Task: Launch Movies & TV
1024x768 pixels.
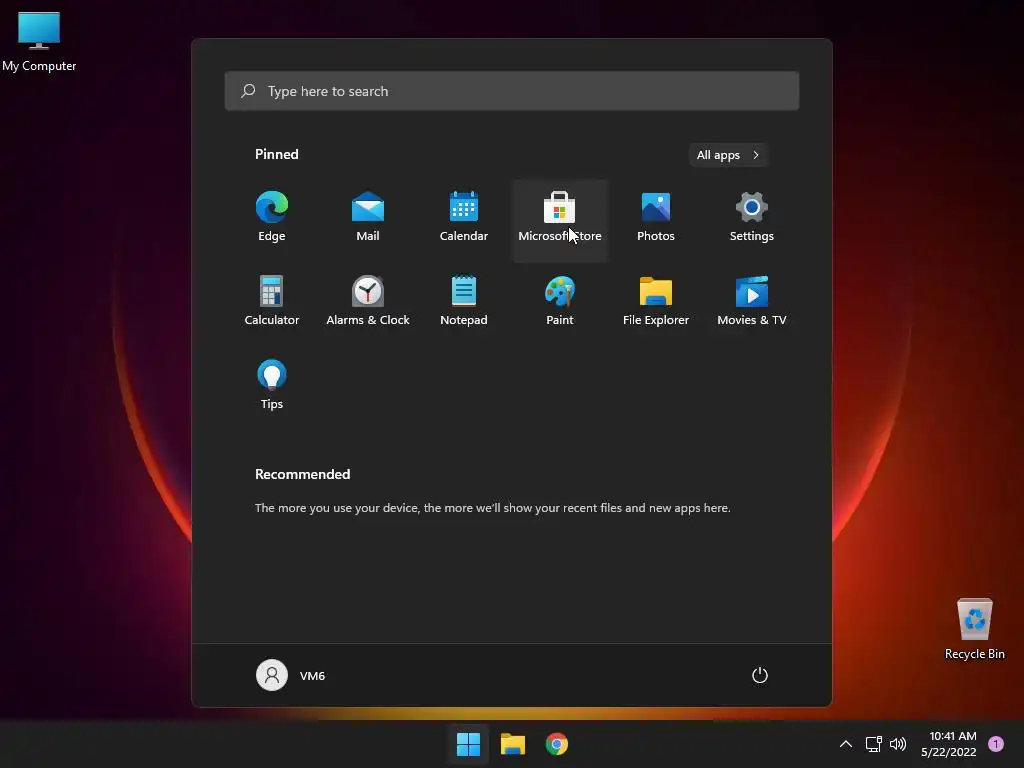Action: tap(752, 301)
